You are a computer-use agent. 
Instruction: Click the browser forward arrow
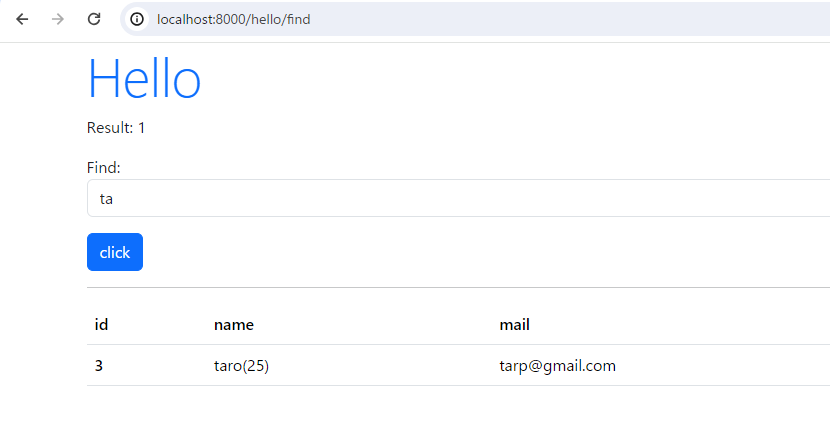[x=58, y=20]
